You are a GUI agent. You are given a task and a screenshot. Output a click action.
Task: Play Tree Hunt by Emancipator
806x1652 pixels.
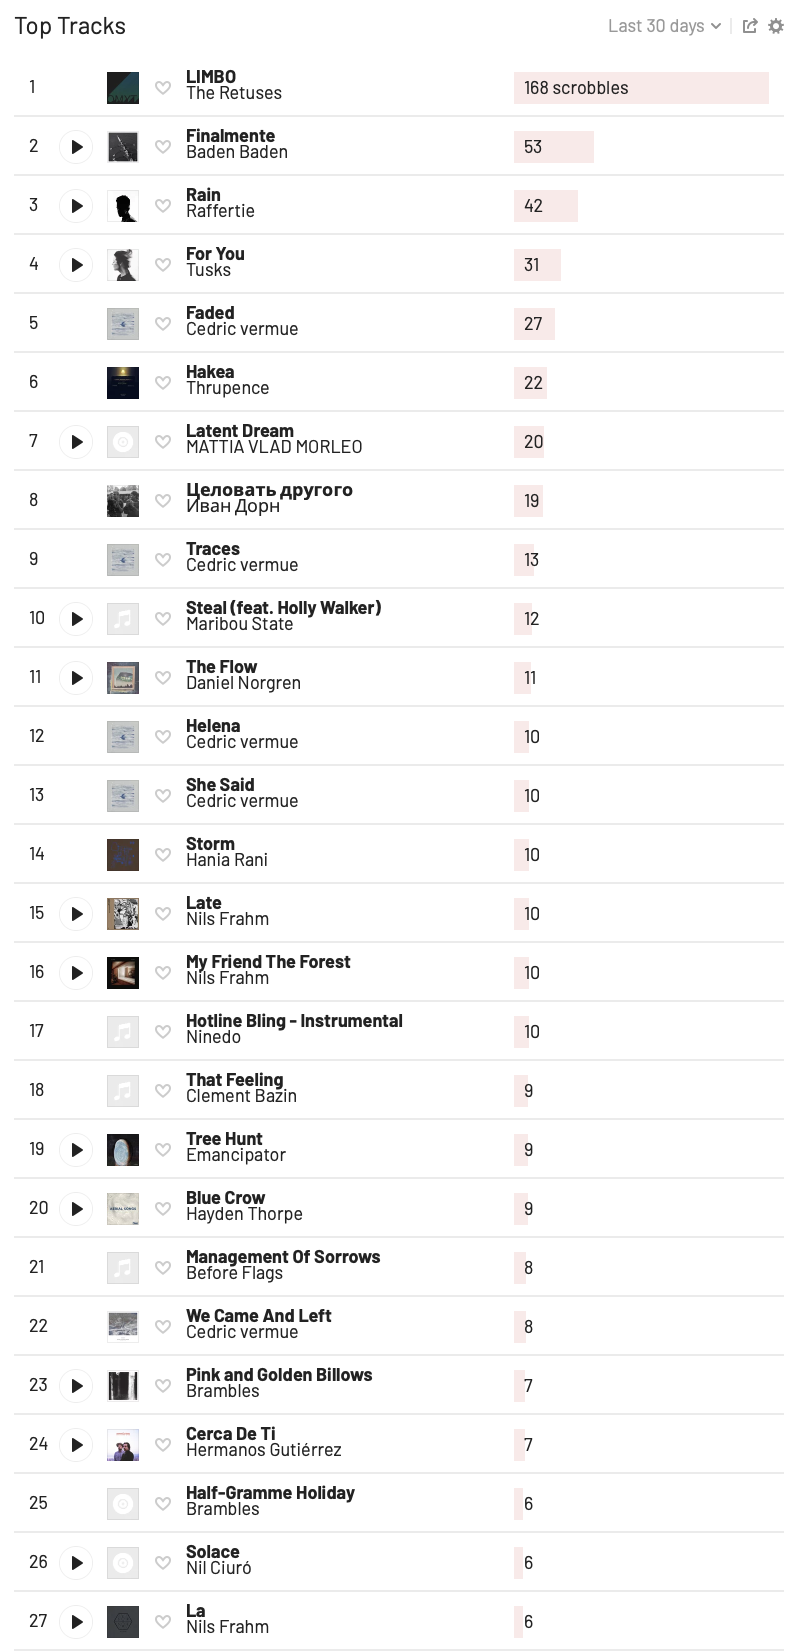point(76,1150)
